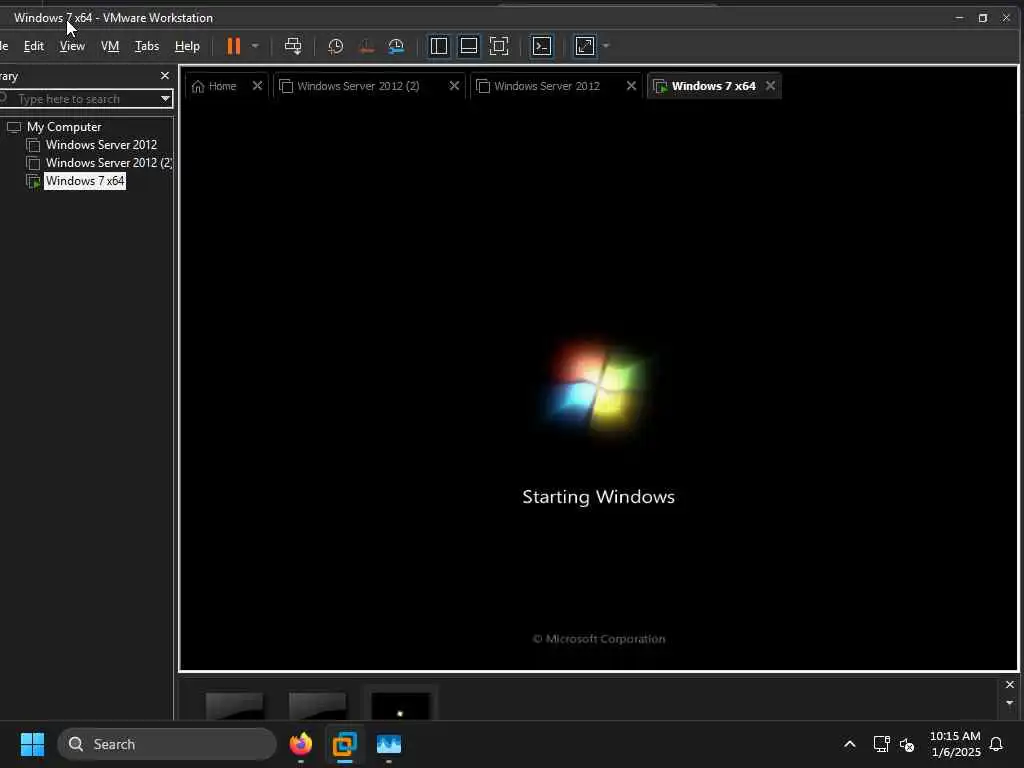Close the Windows Server 2012 tab
Viewport: 1024px width, 768px height.
[632, 86]
